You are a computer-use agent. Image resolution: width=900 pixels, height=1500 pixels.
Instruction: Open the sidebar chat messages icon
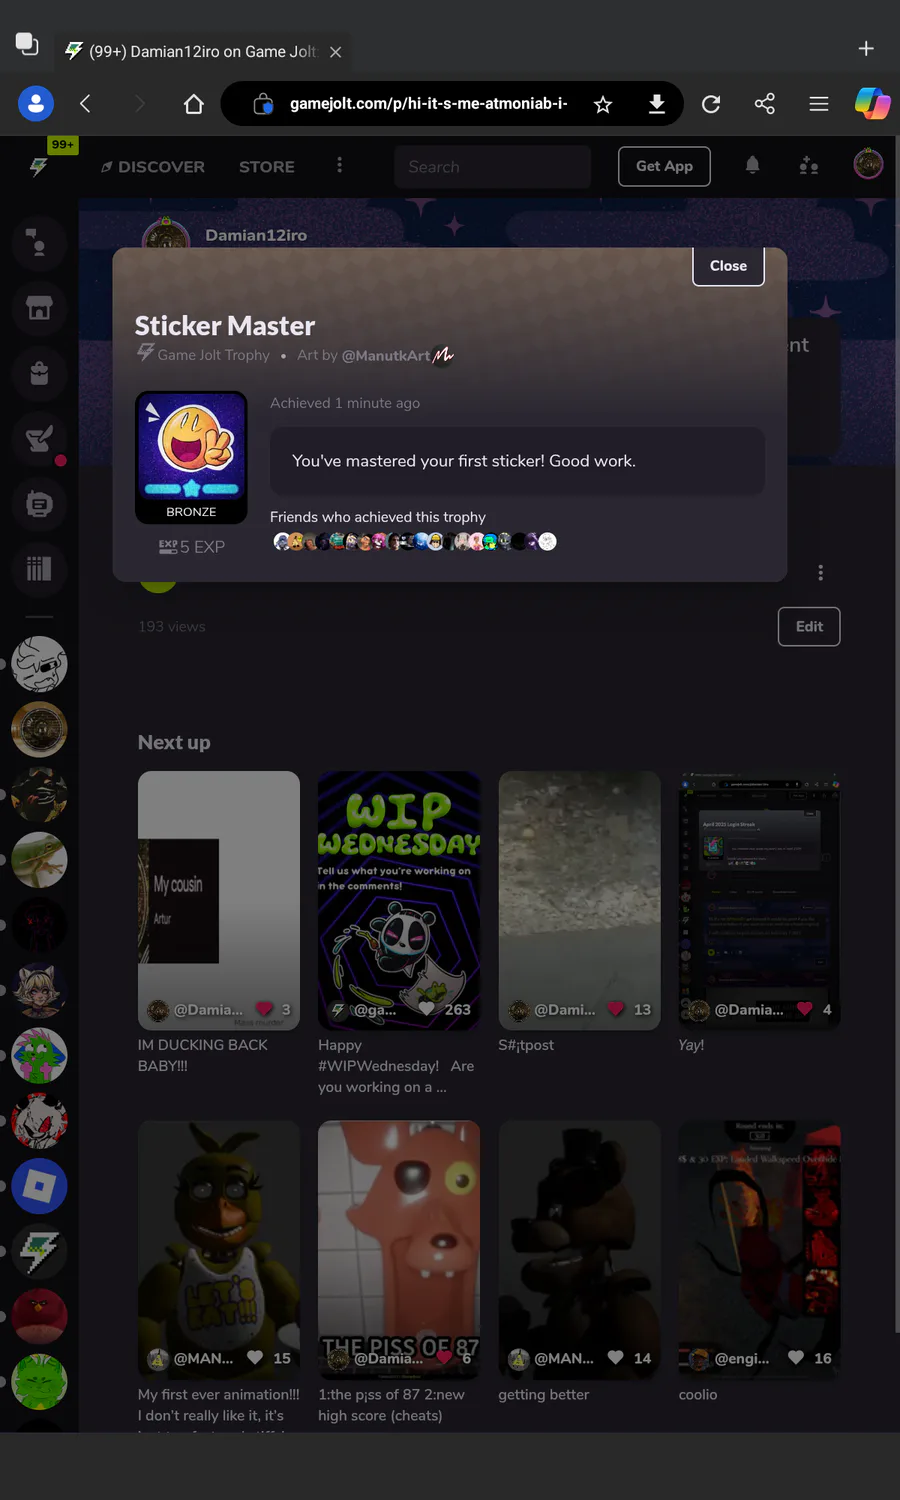tap(39, 504)
